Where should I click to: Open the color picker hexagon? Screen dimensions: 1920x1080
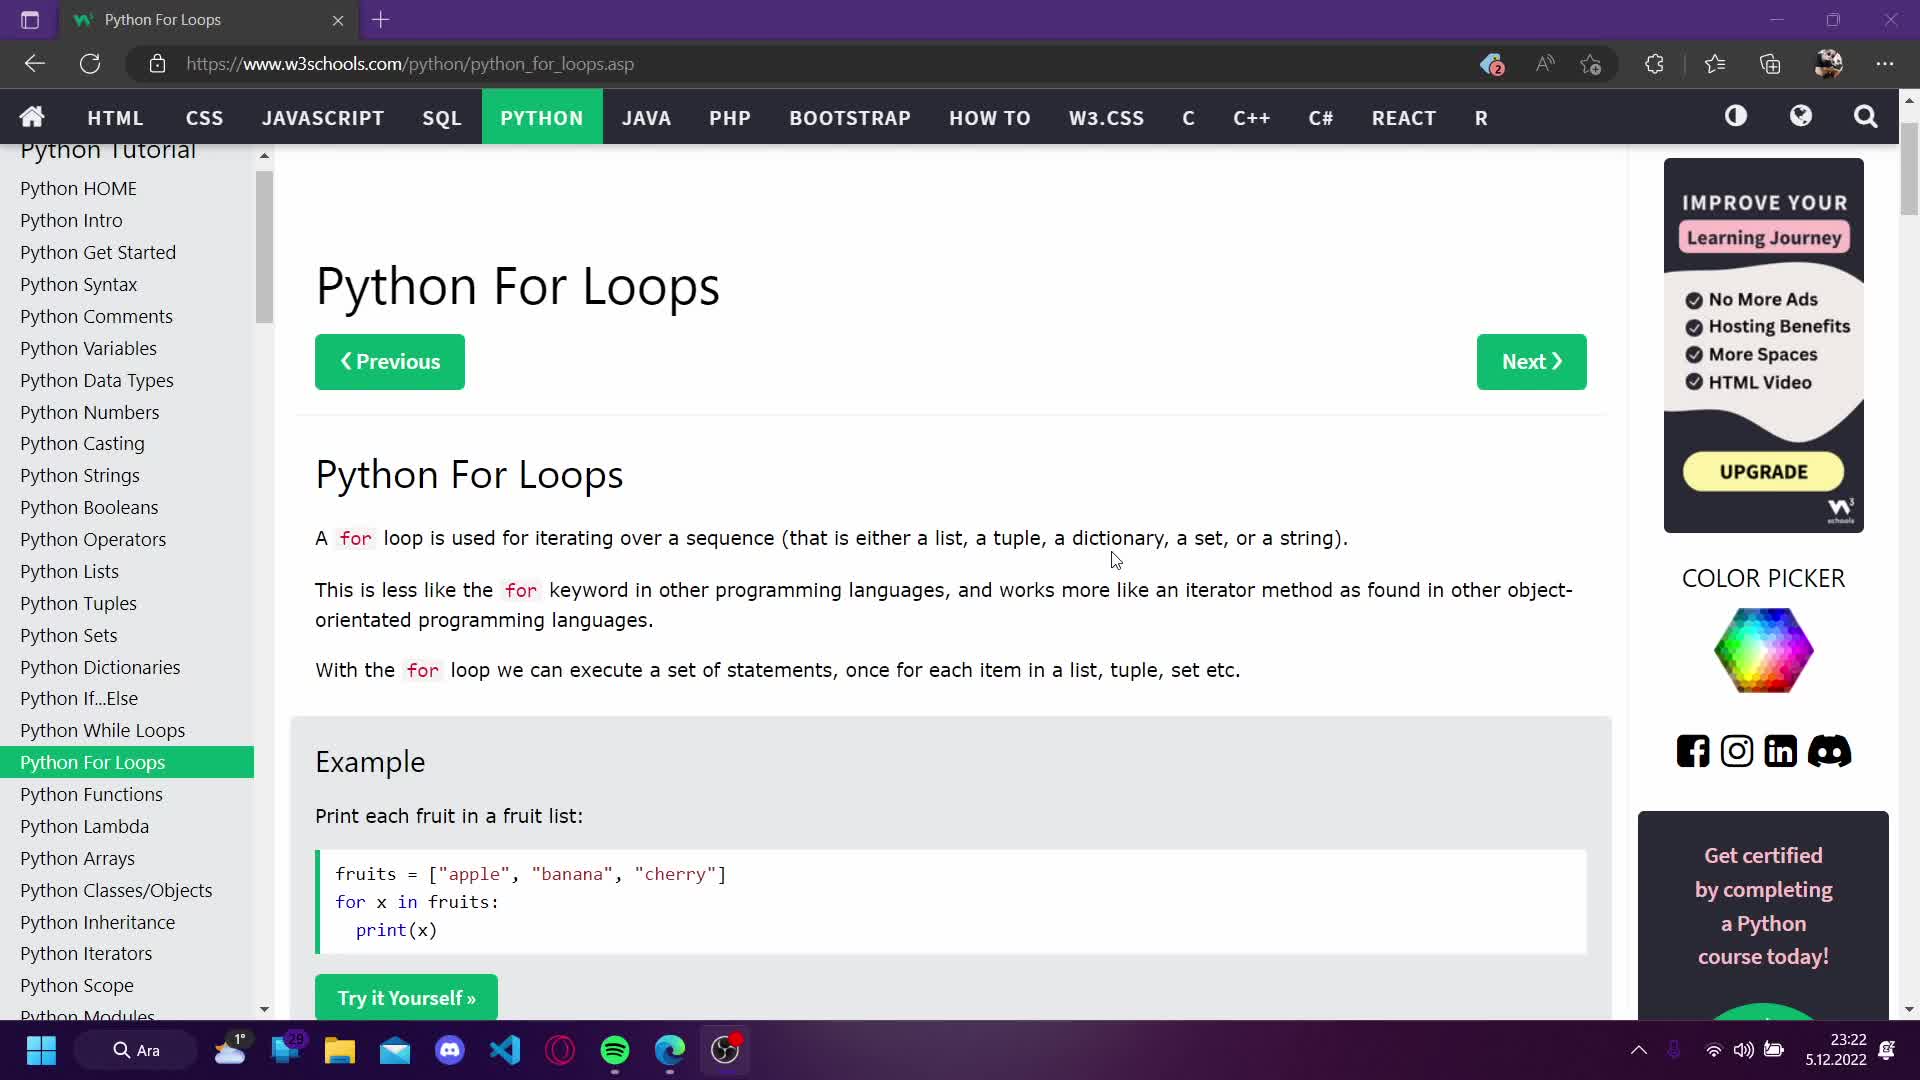(x=1763, y=650)
